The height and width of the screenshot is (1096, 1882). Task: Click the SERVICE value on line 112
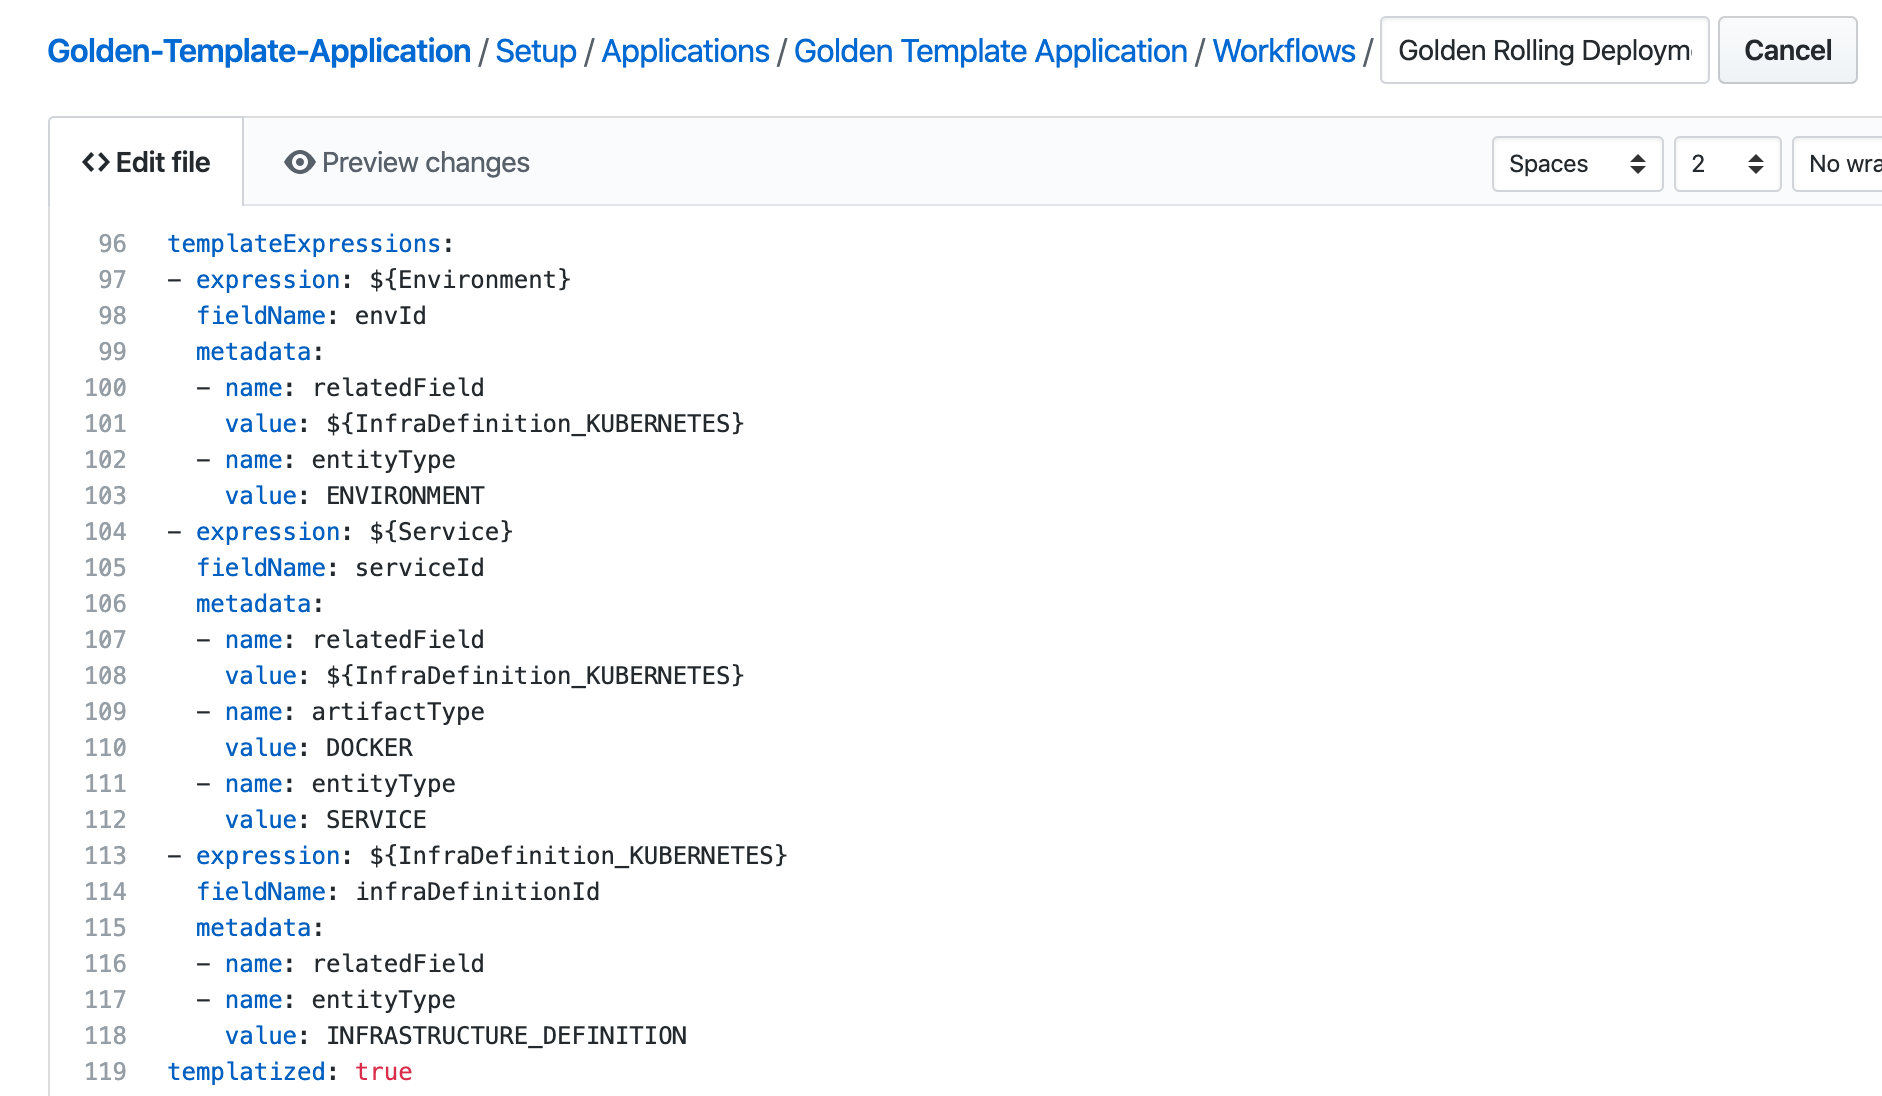376,820
